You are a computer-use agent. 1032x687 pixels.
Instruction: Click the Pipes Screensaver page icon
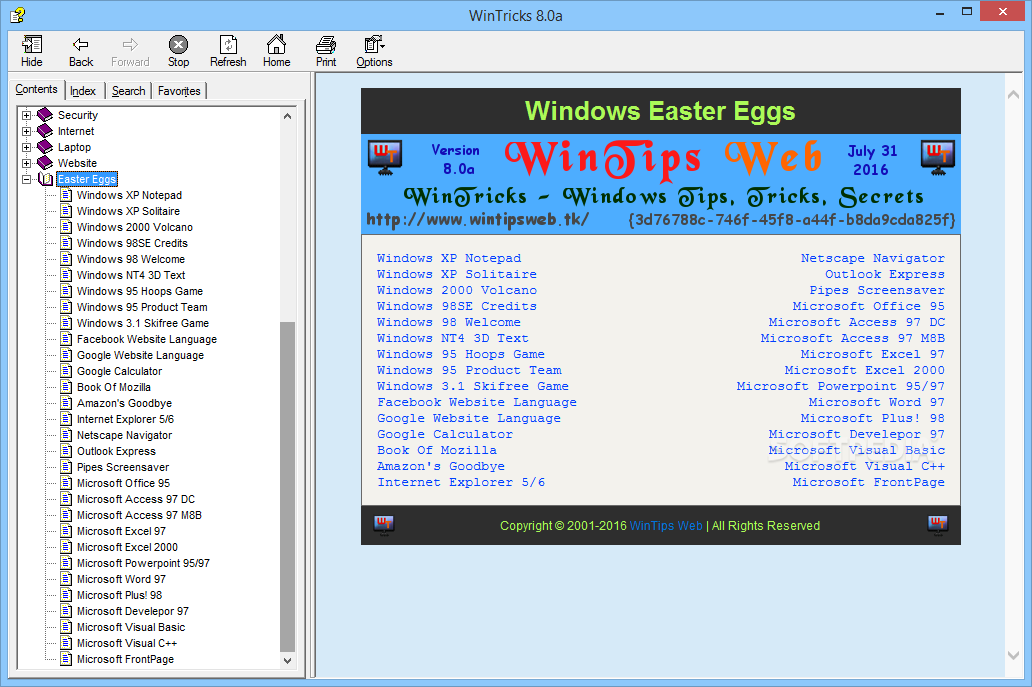[66, 467]
